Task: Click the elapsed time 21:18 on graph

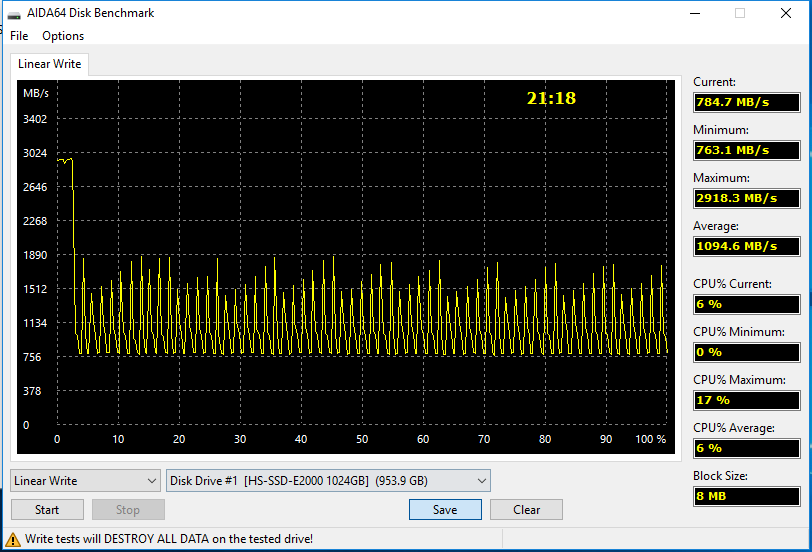Action: pyautogui.click(x=551, y=98)
